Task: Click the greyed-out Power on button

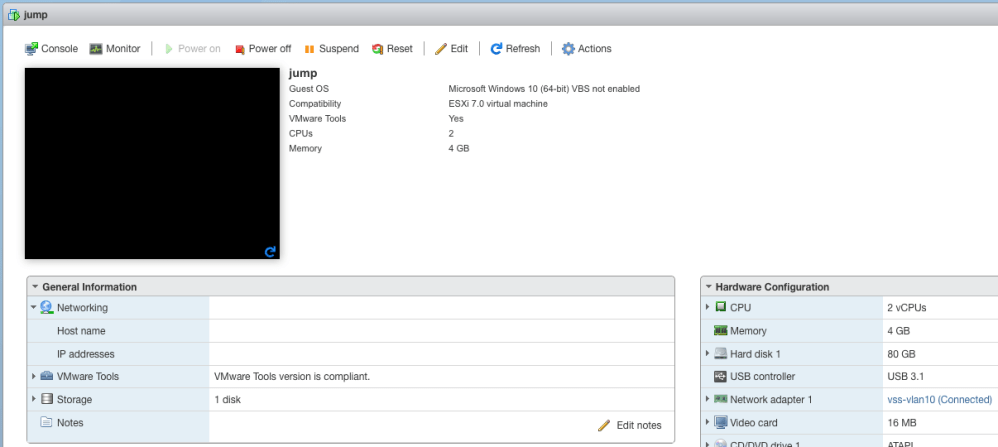Action: [192, 48]
